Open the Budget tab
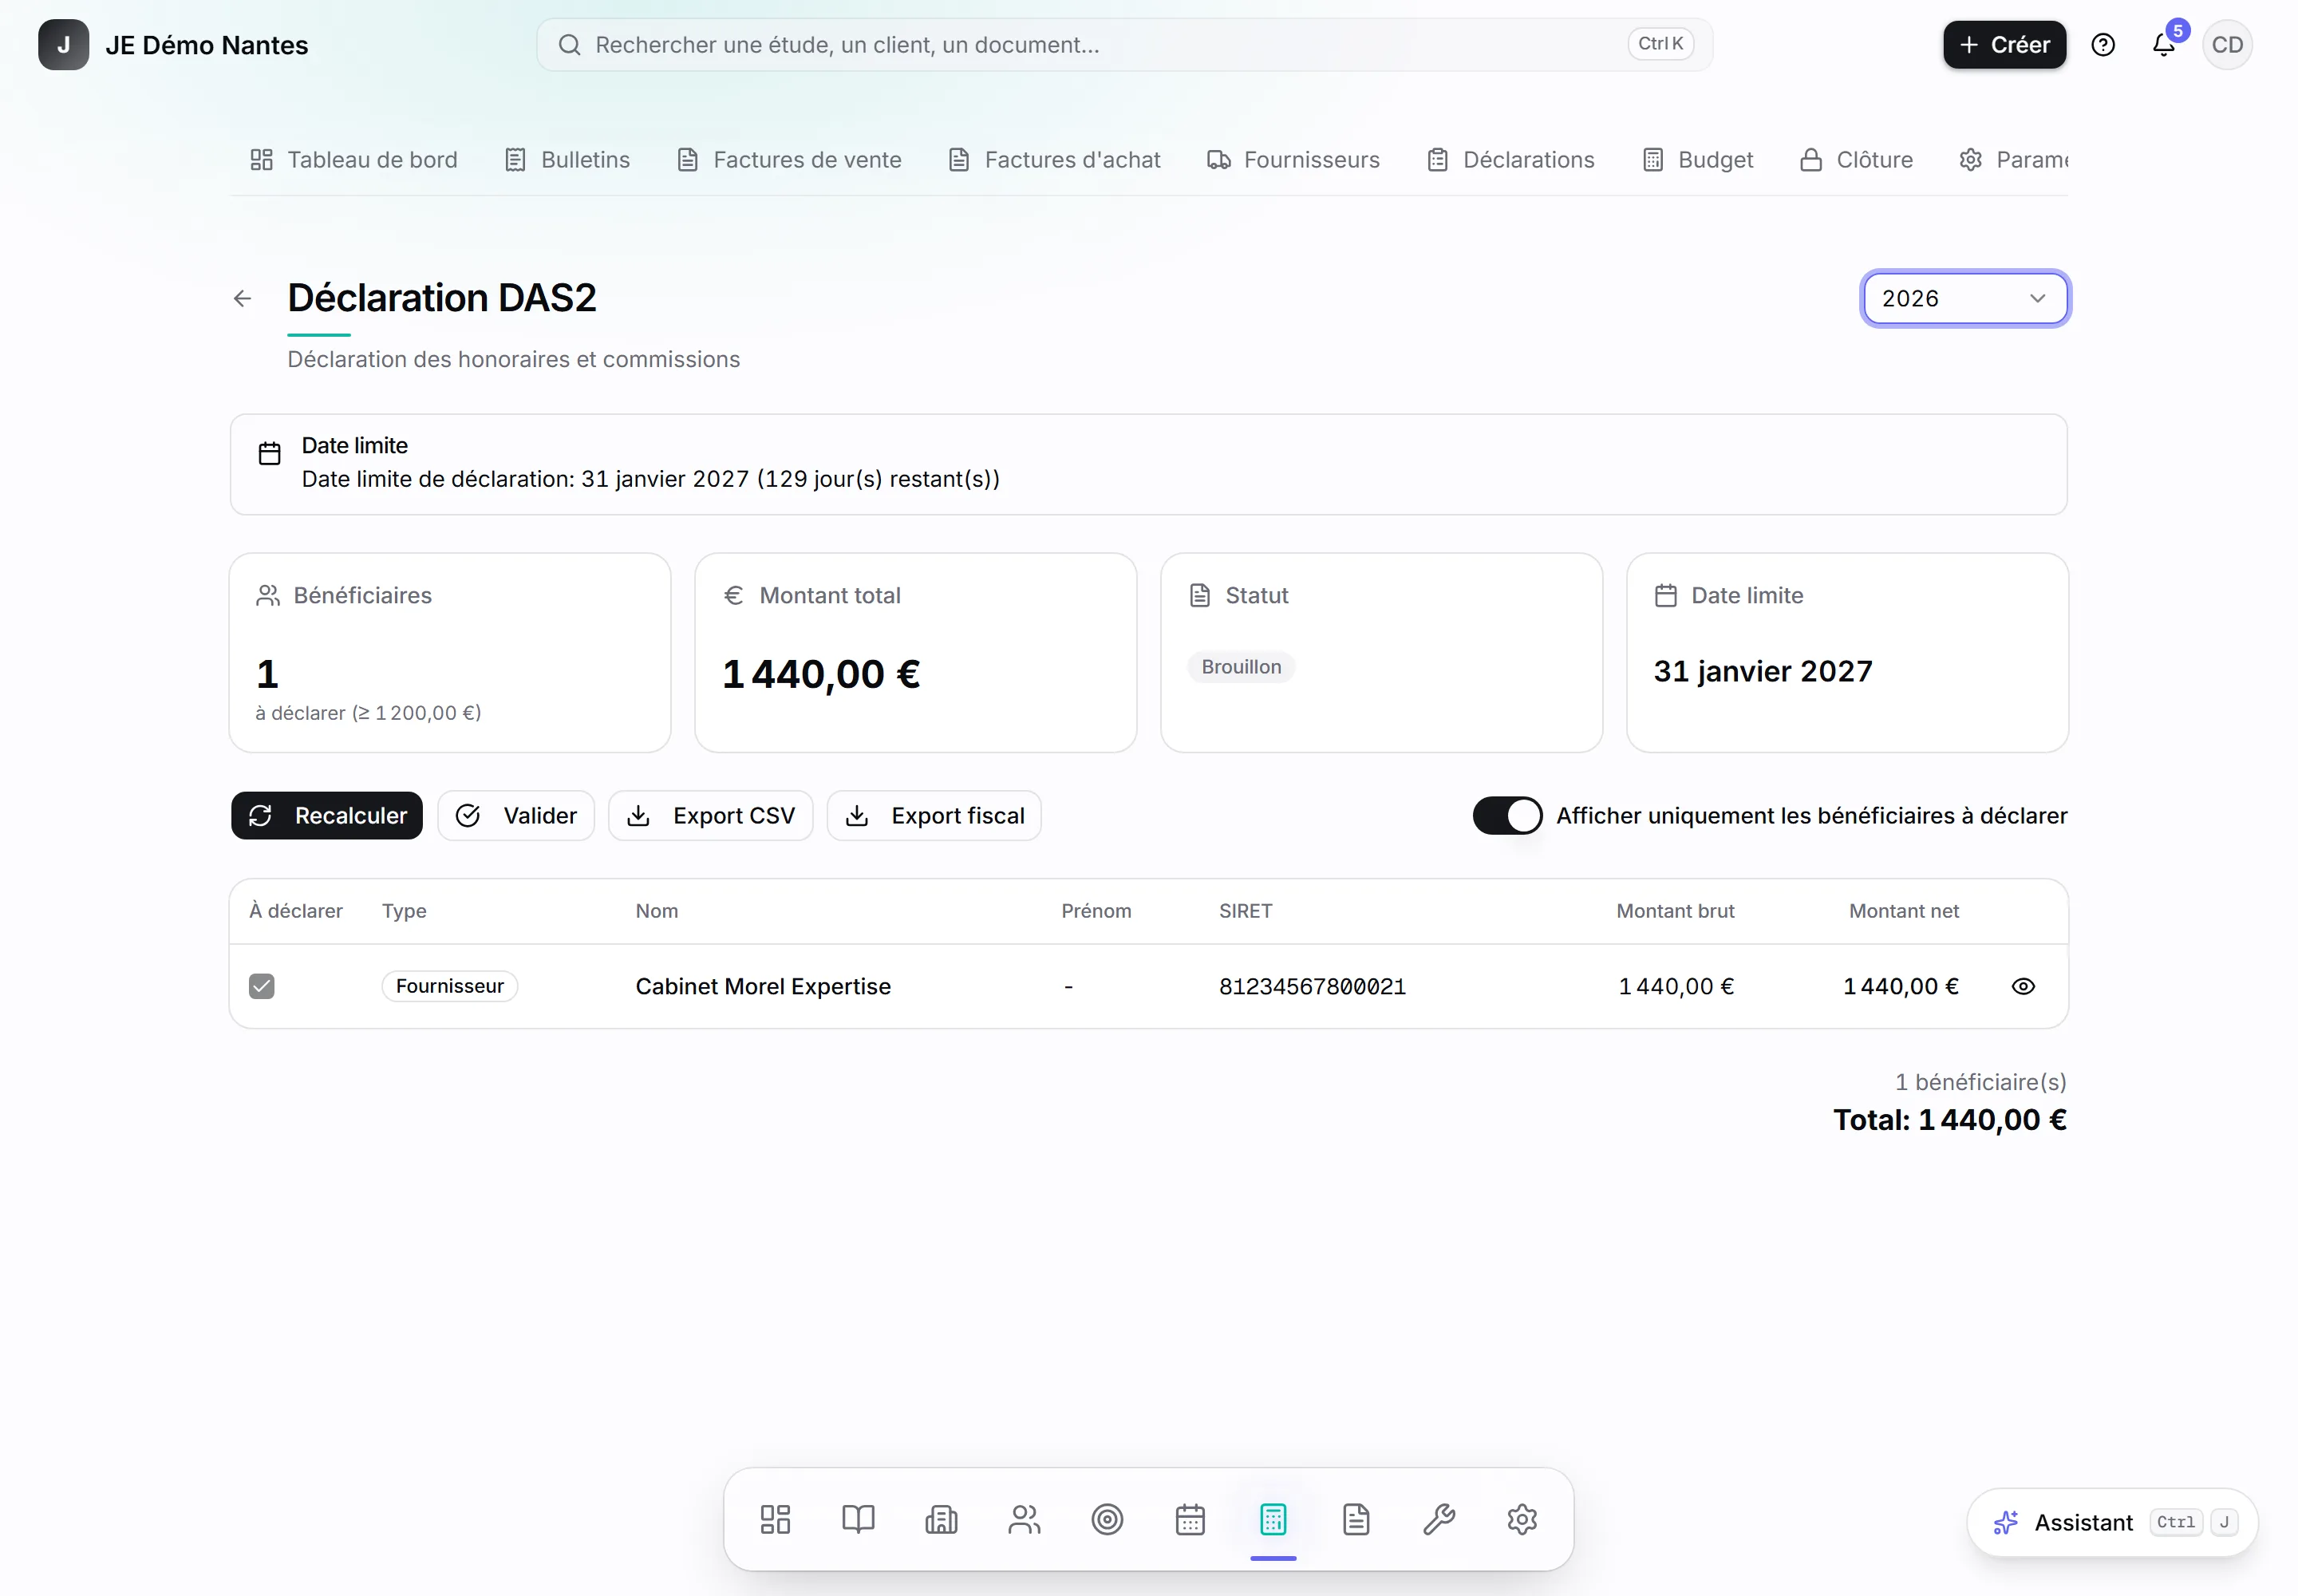Screen dimensions: 2298x1596 point(1698,160)
